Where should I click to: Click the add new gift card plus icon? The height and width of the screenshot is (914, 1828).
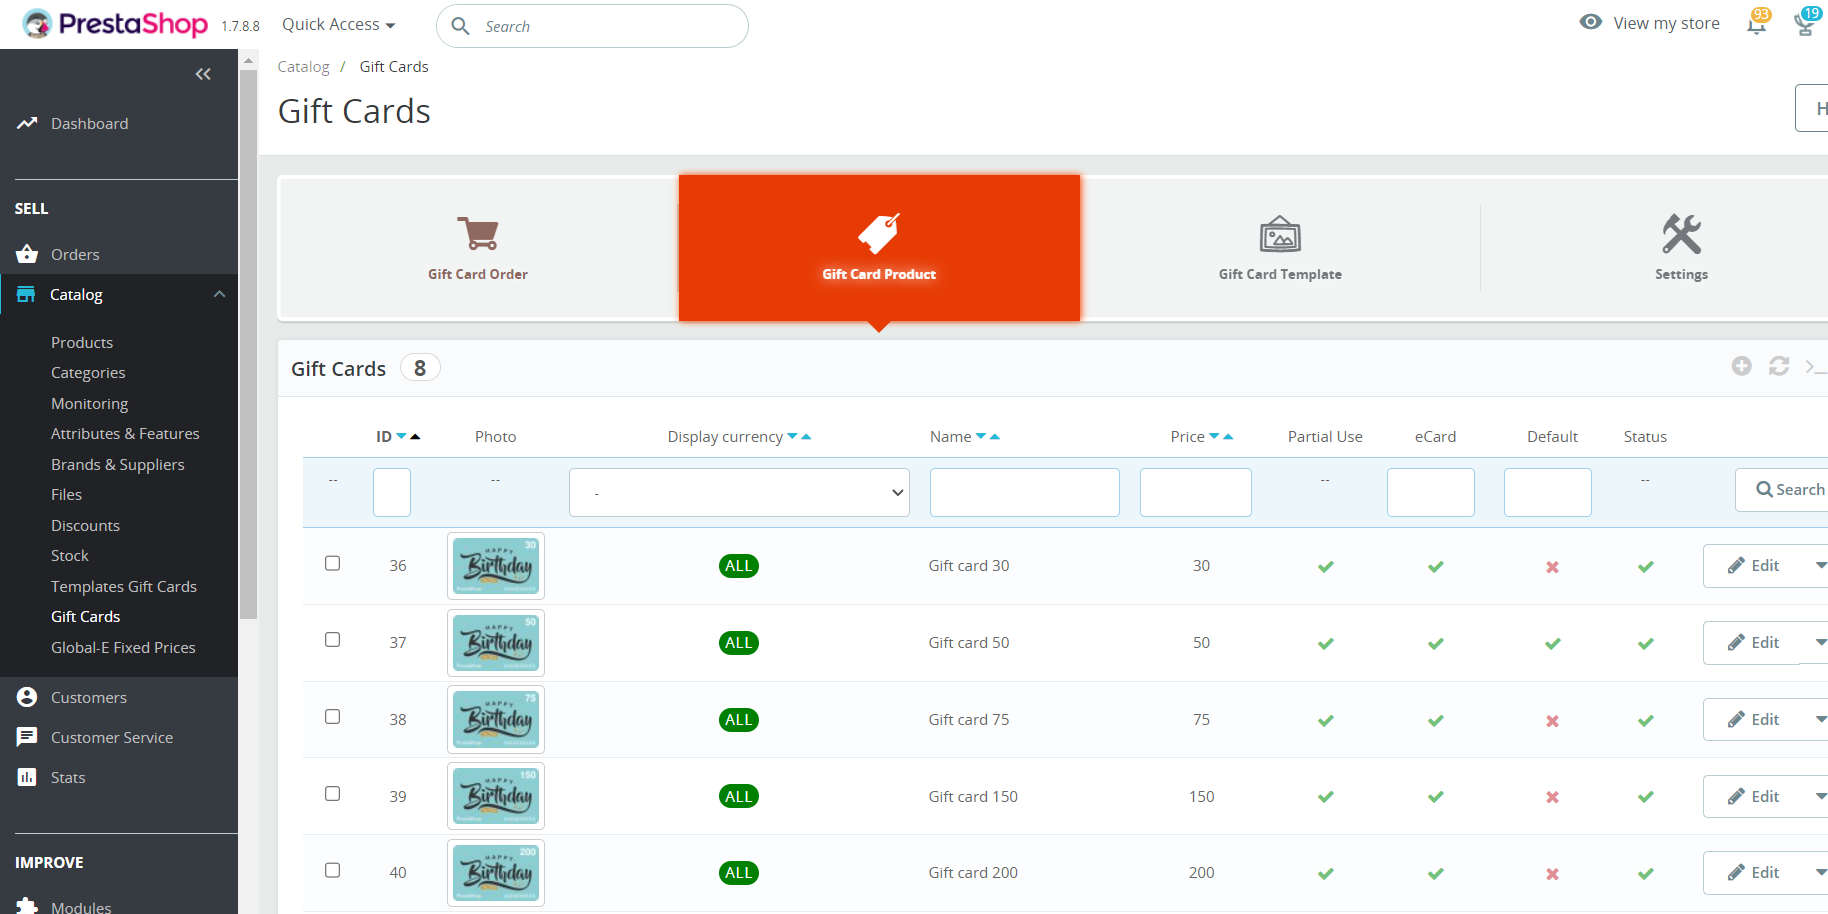click(1741, 366)
